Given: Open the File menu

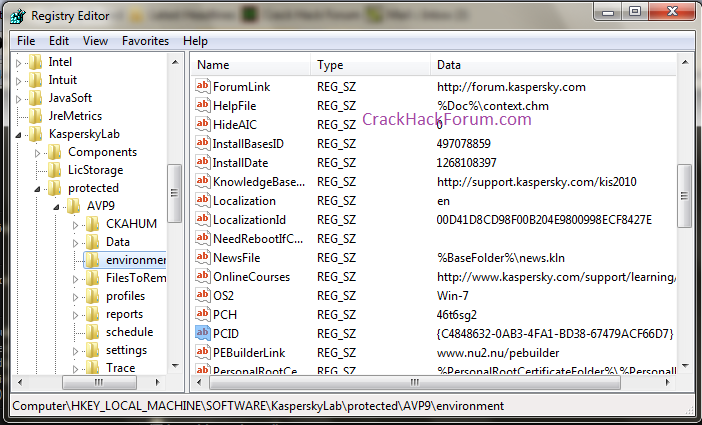Looking at the screenshot, I should pyautogui.click(x=26, y=41).
